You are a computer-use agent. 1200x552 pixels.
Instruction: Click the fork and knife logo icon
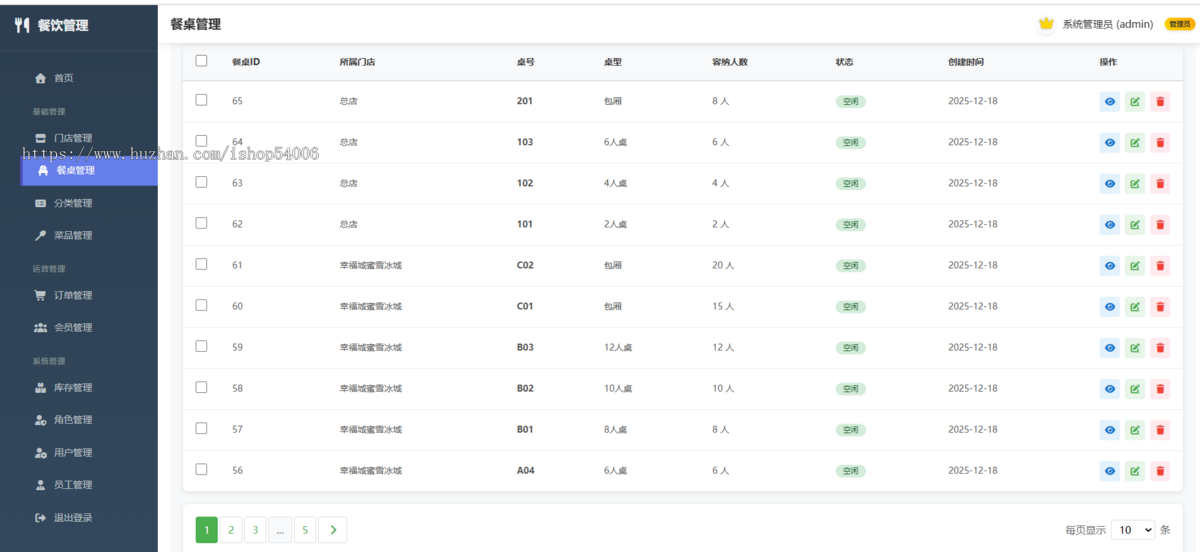pos(22,26)
